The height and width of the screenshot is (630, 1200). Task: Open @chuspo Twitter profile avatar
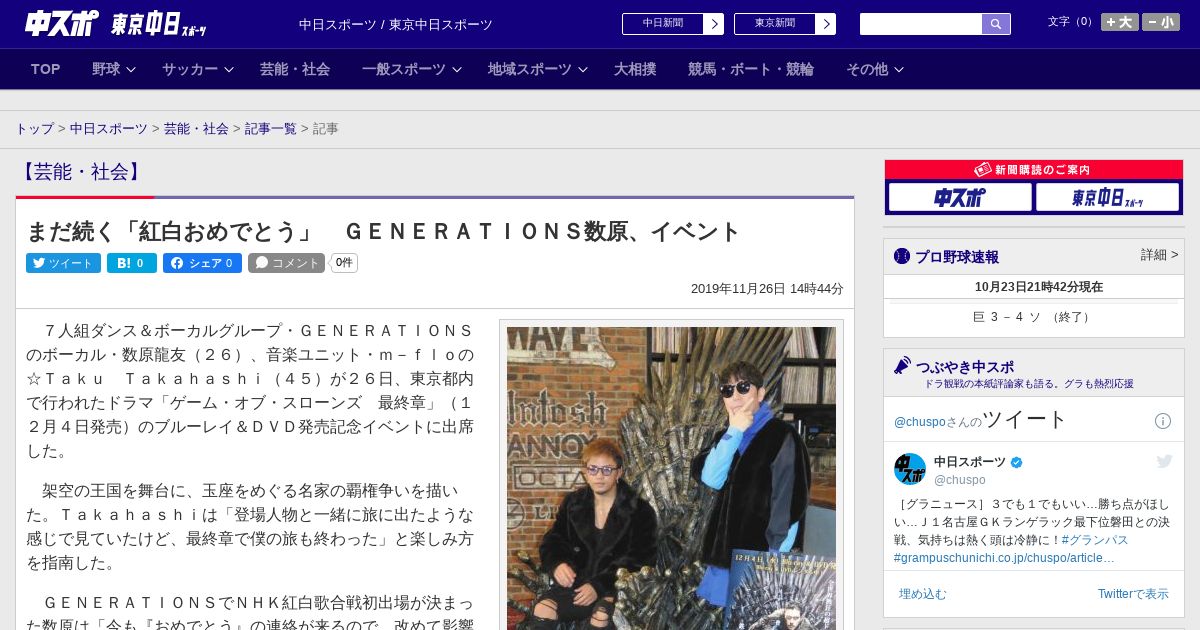(x=910, y=469)
